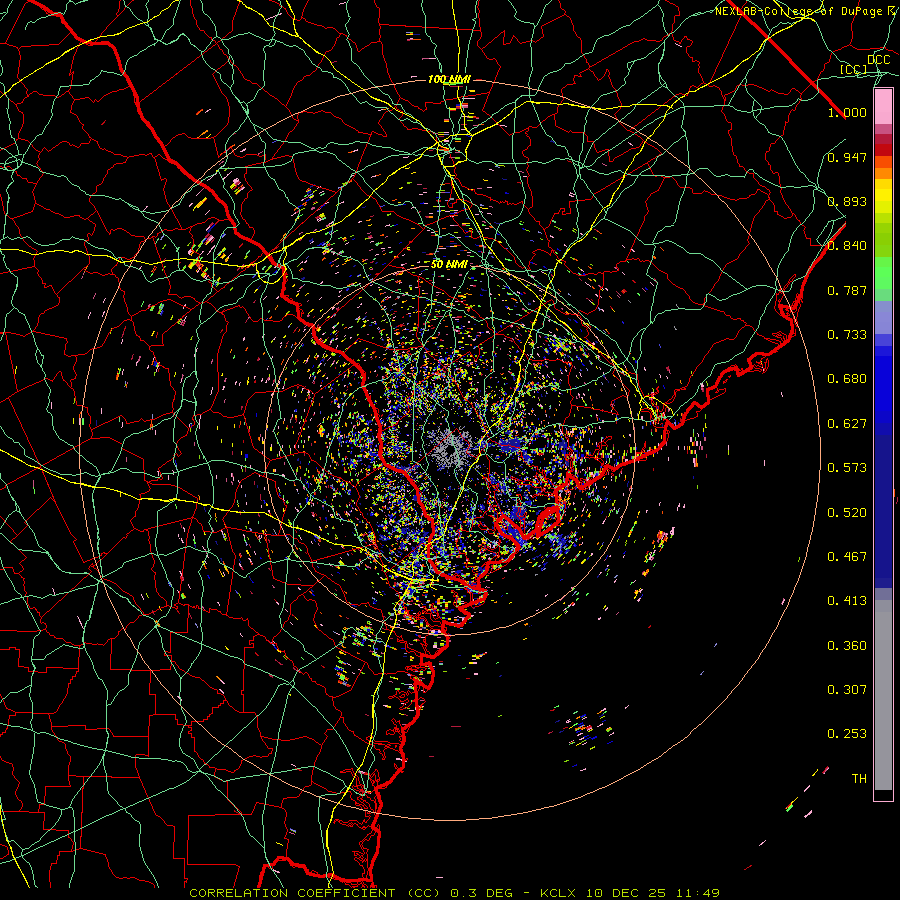Click the 0.413 scale value

coord(847,601)
